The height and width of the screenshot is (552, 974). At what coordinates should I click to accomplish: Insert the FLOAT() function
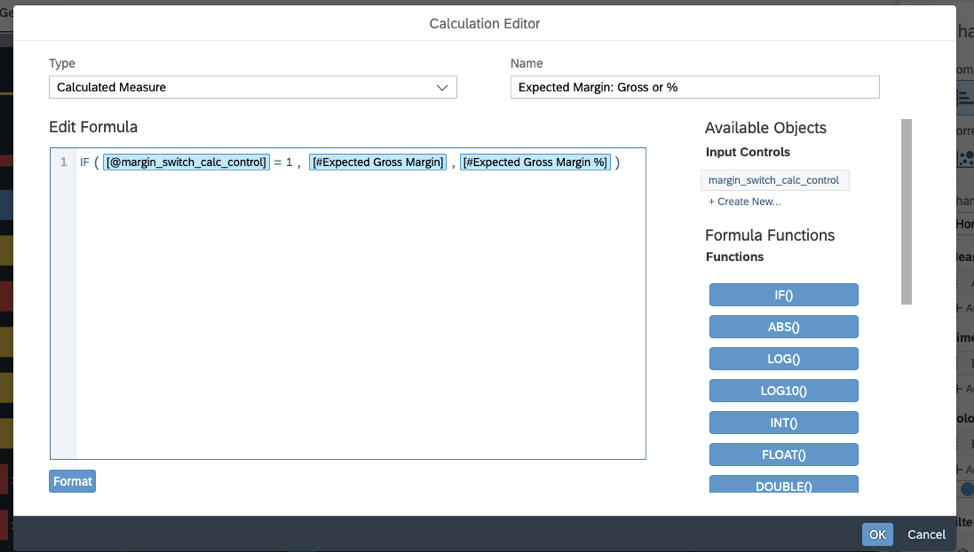point(783,455)
